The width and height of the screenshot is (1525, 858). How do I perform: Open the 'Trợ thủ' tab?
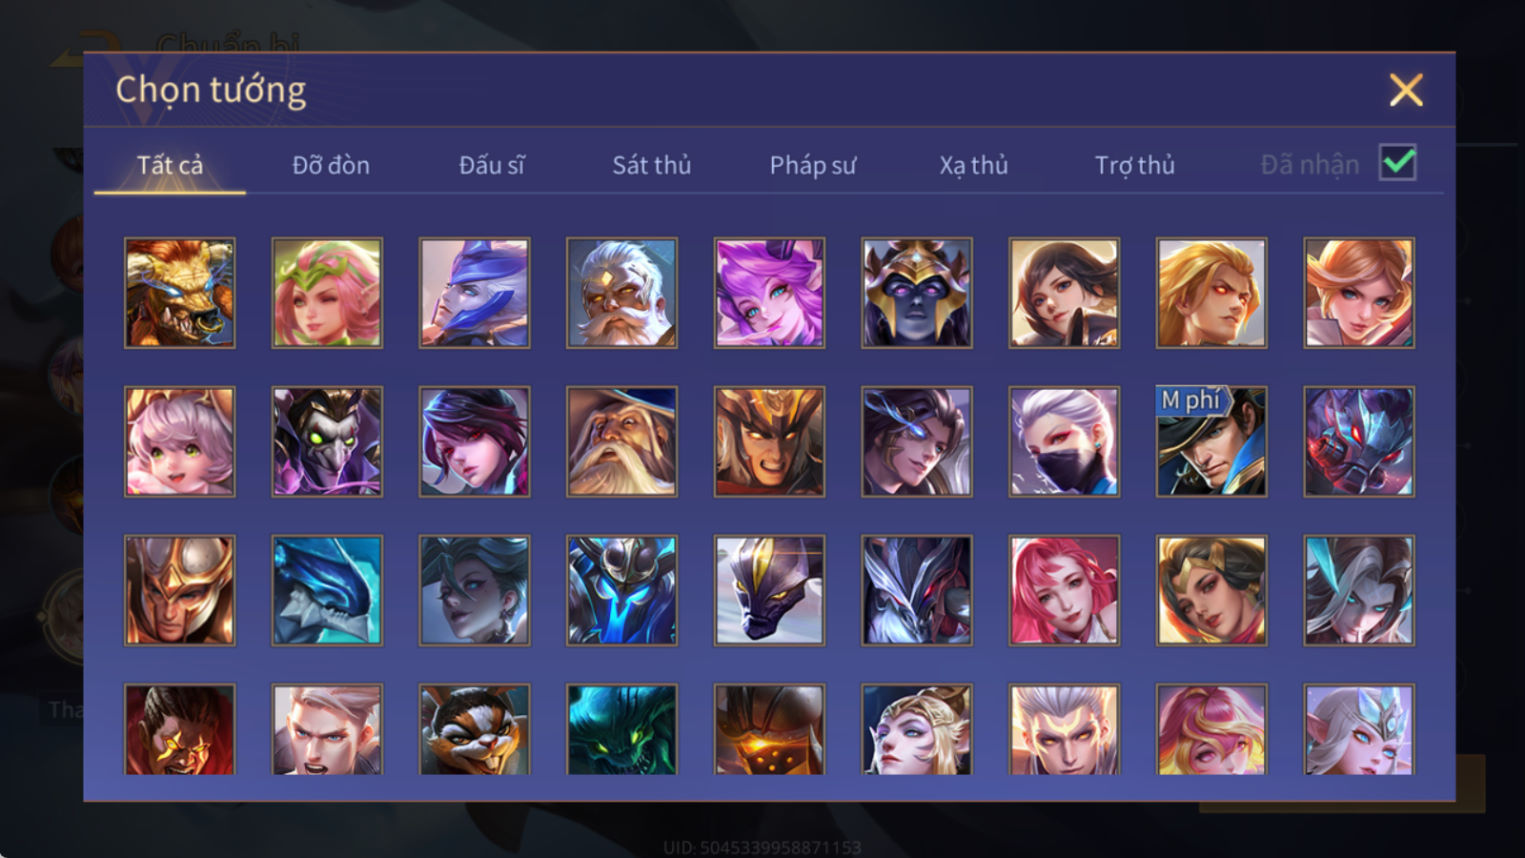[1135, 165]
